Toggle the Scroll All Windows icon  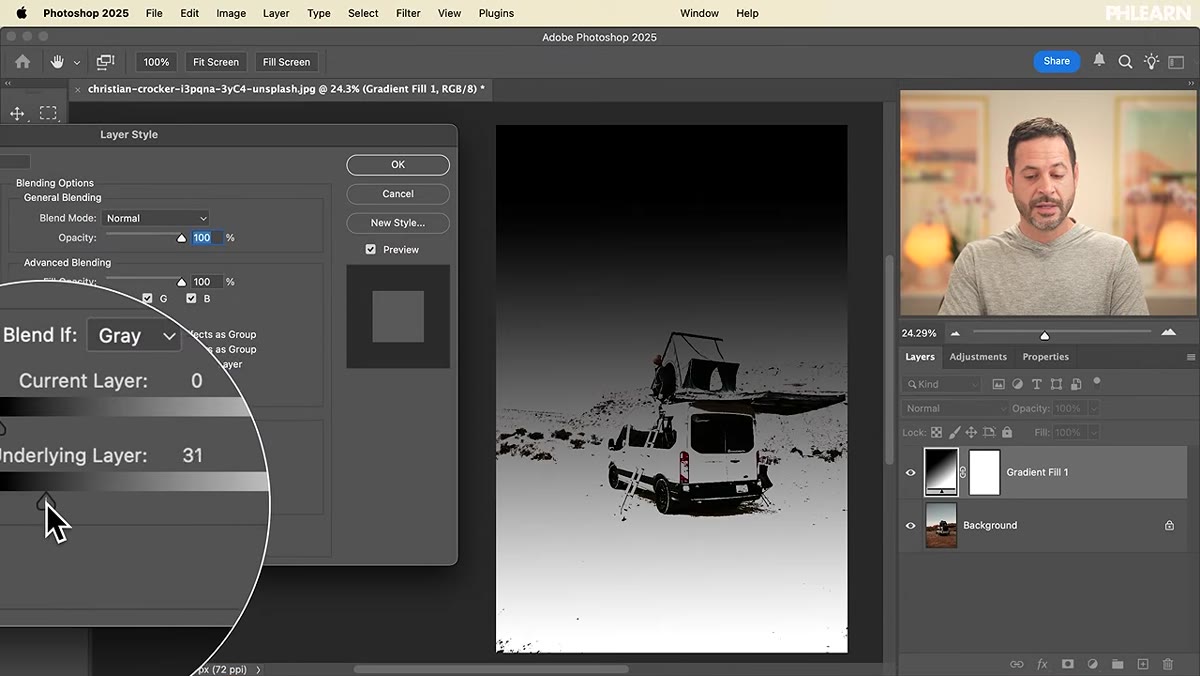105,62
